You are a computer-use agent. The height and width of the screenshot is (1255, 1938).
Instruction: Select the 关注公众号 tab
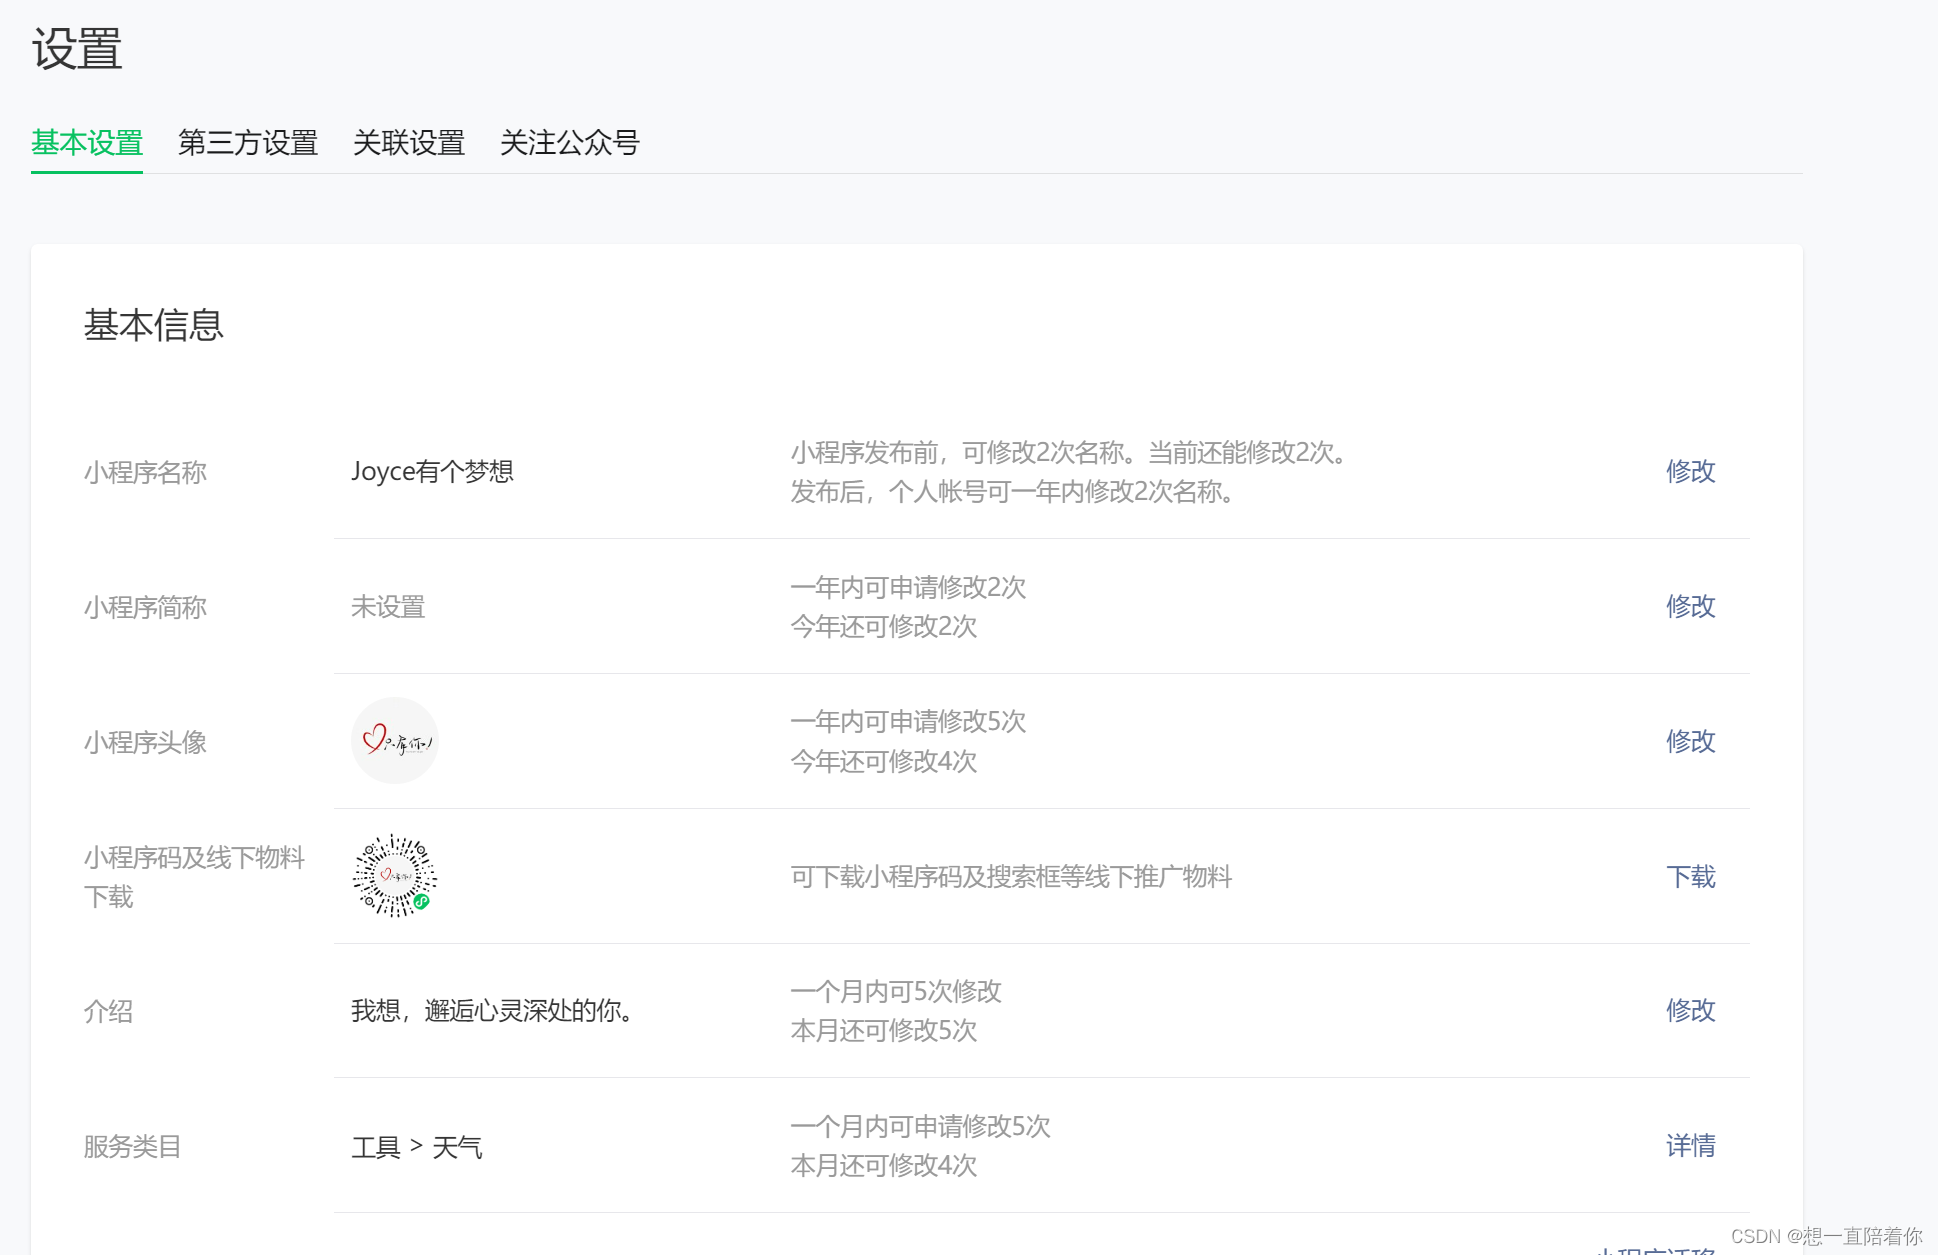click(569, 143)
